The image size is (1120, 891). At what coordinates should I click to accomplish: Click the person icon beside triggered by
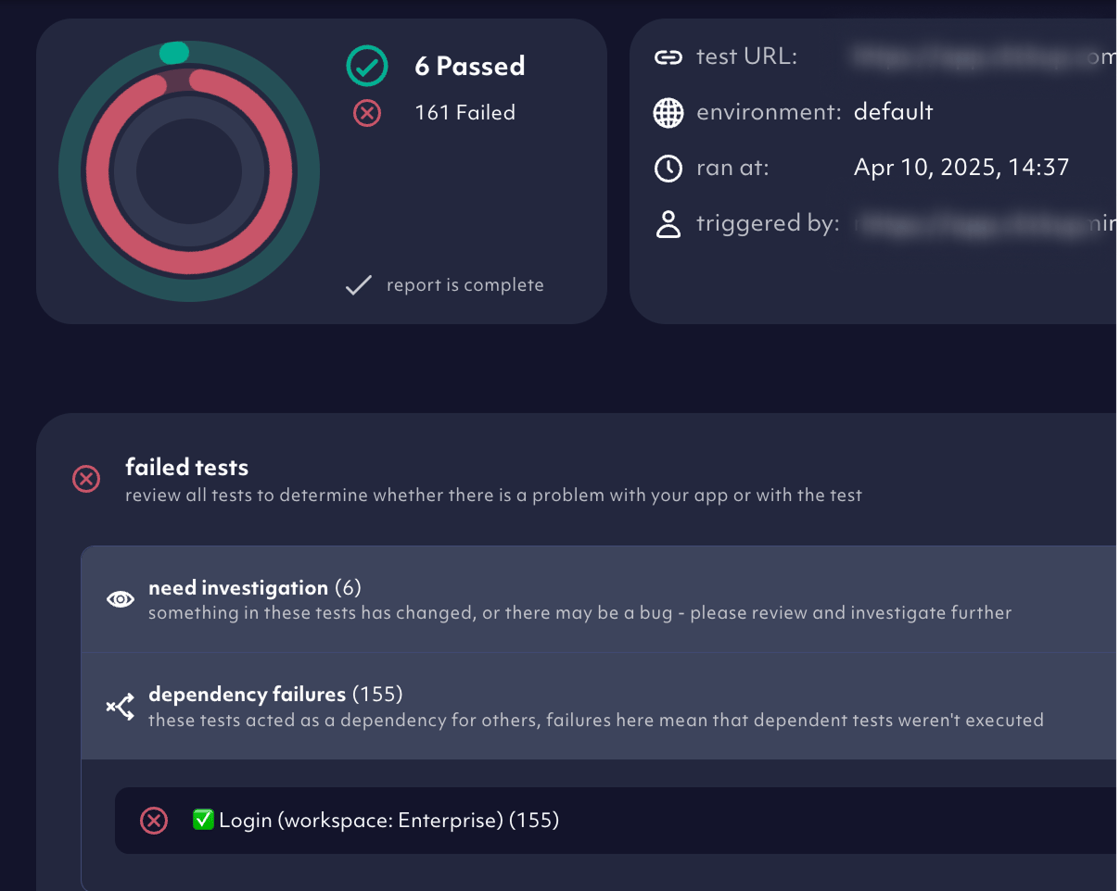point(669,224)
